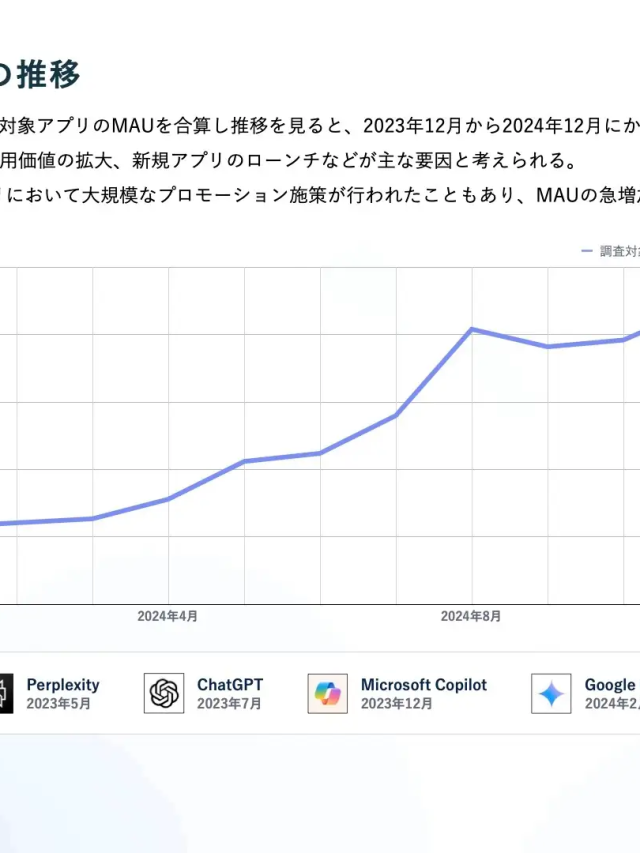
Task: Click ChatGPT's 2023年7月 launch date
Action: (229, 704)
